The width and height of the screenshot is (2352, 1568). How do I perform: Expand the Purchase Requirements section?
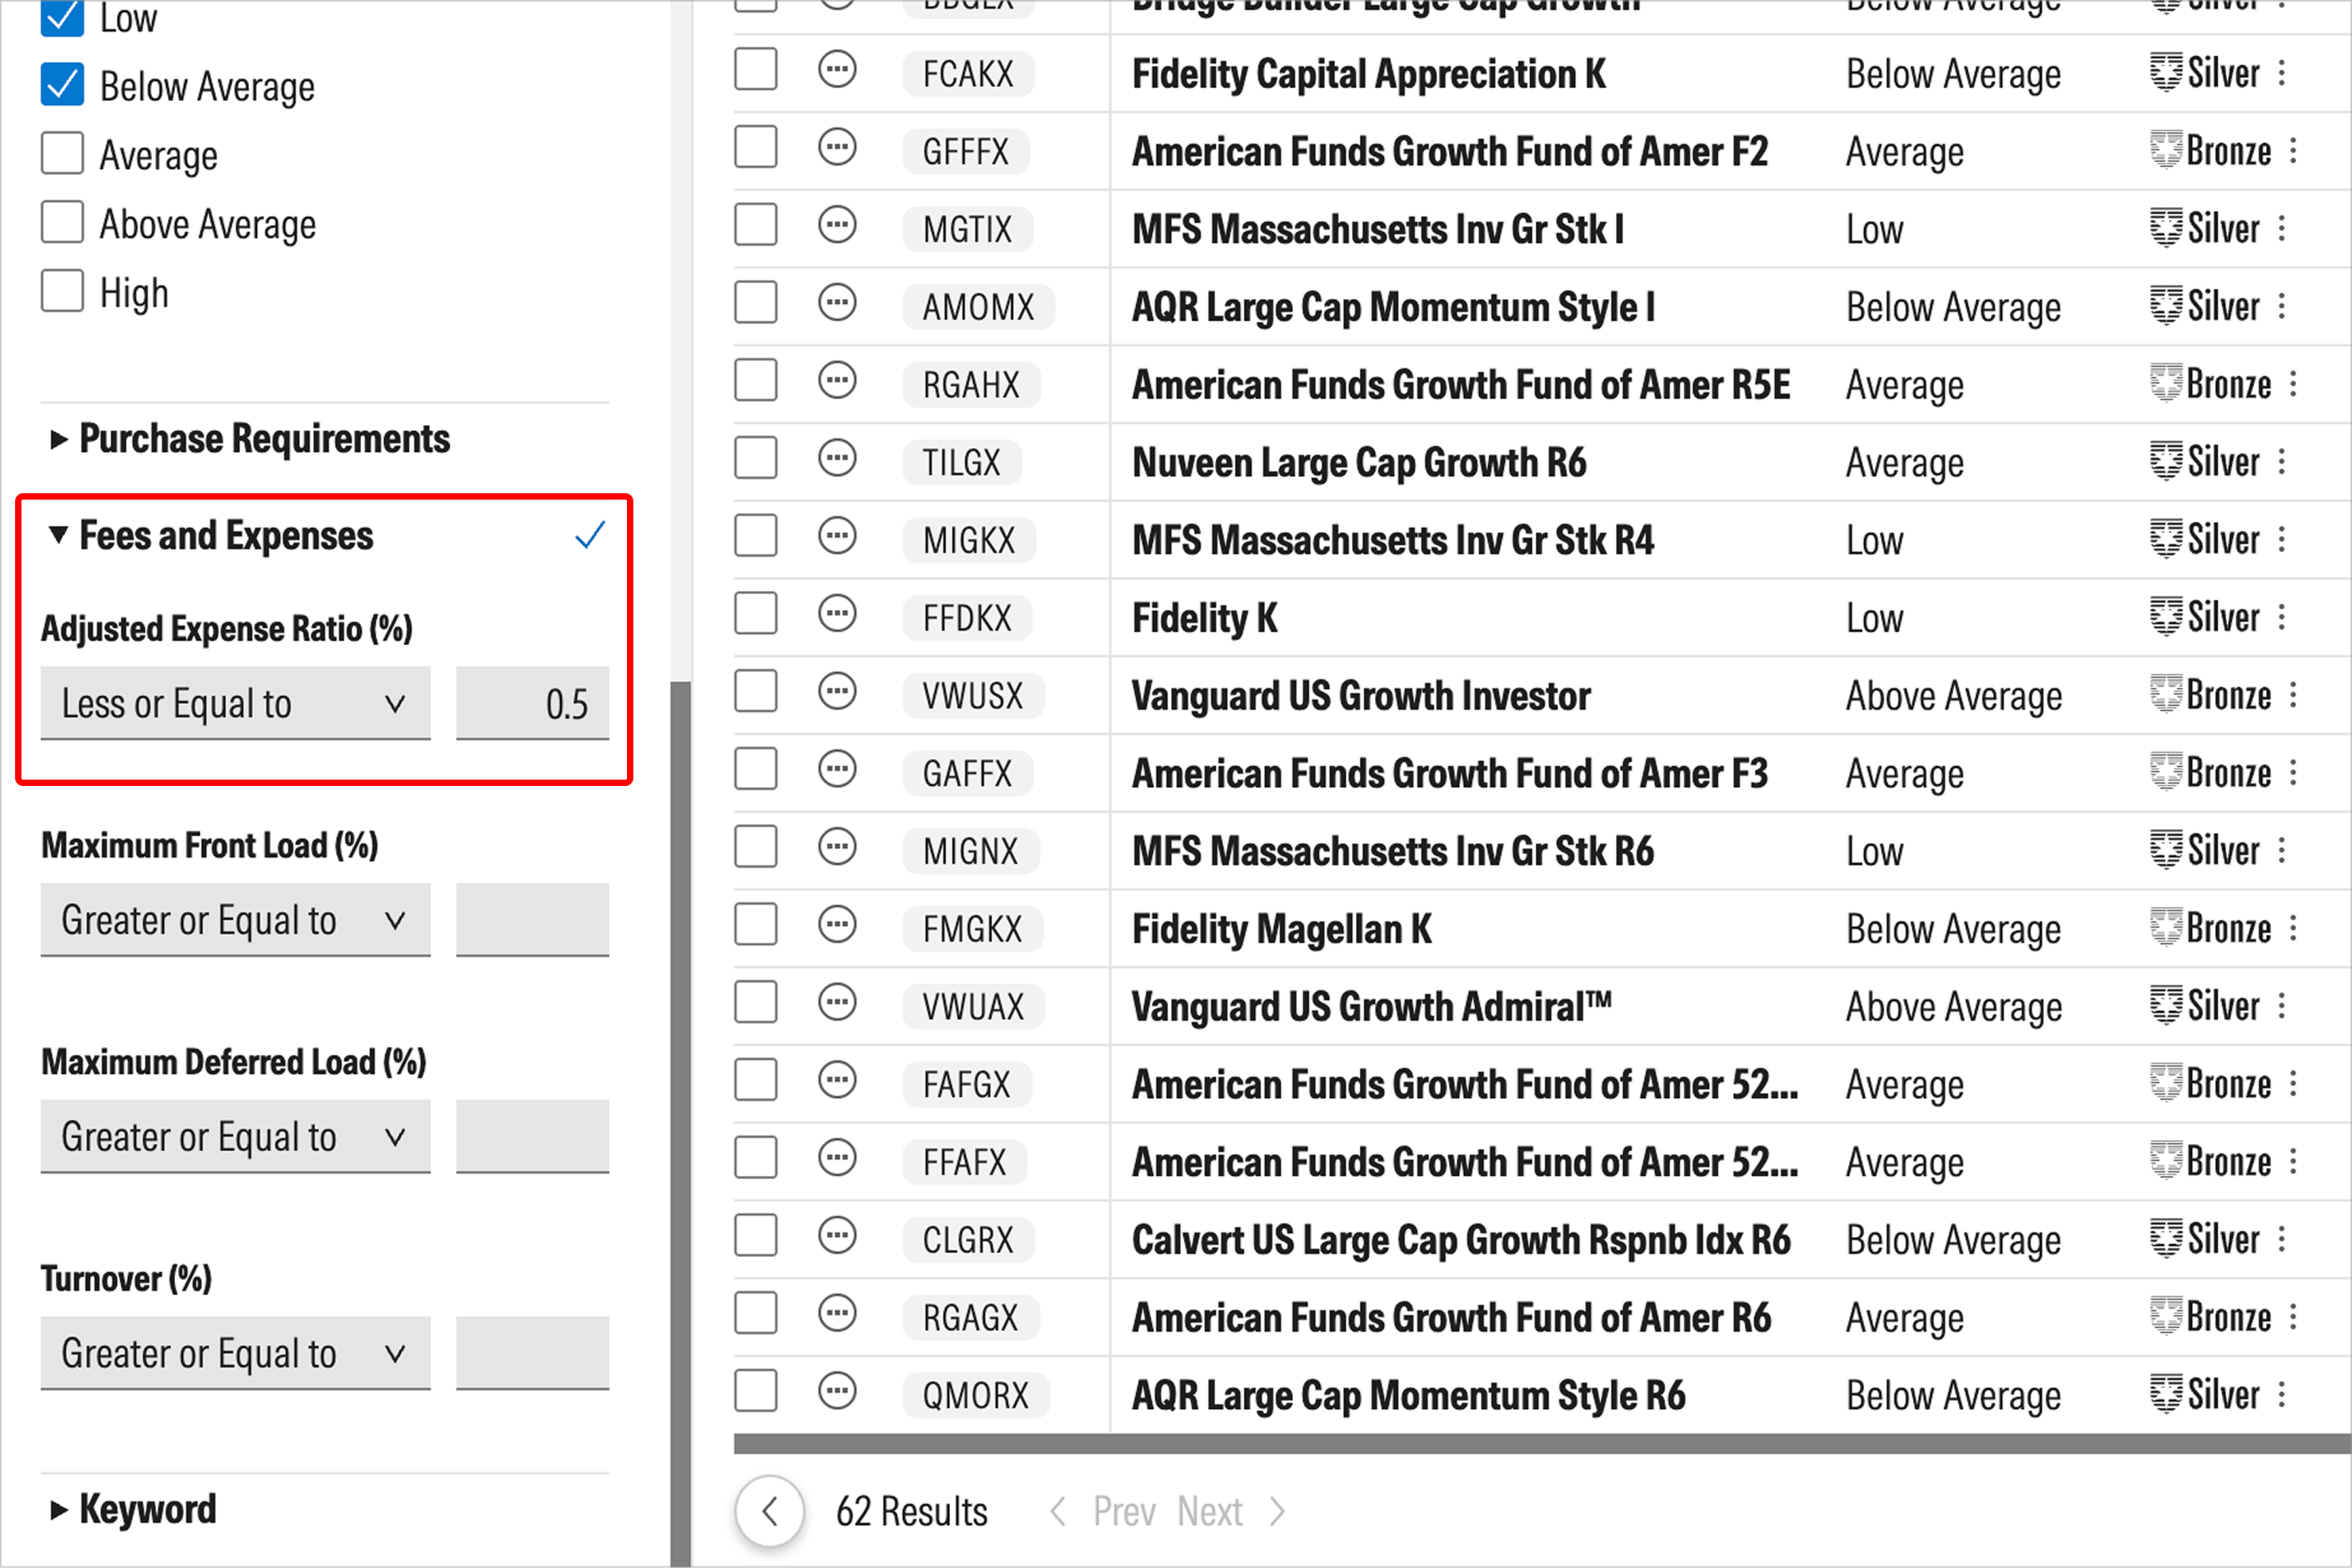pos(250,439)
